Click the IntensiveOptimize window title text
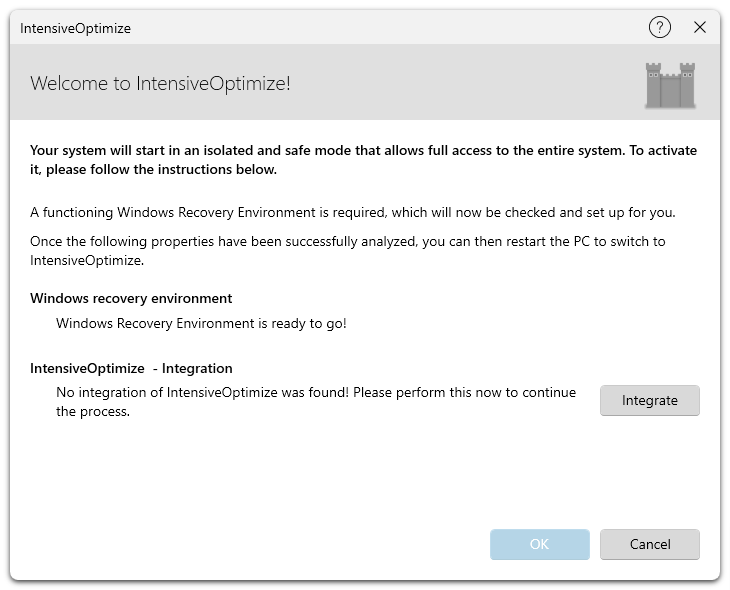The width and height of the screenshot is (730, 590). (x=75, y=28)
